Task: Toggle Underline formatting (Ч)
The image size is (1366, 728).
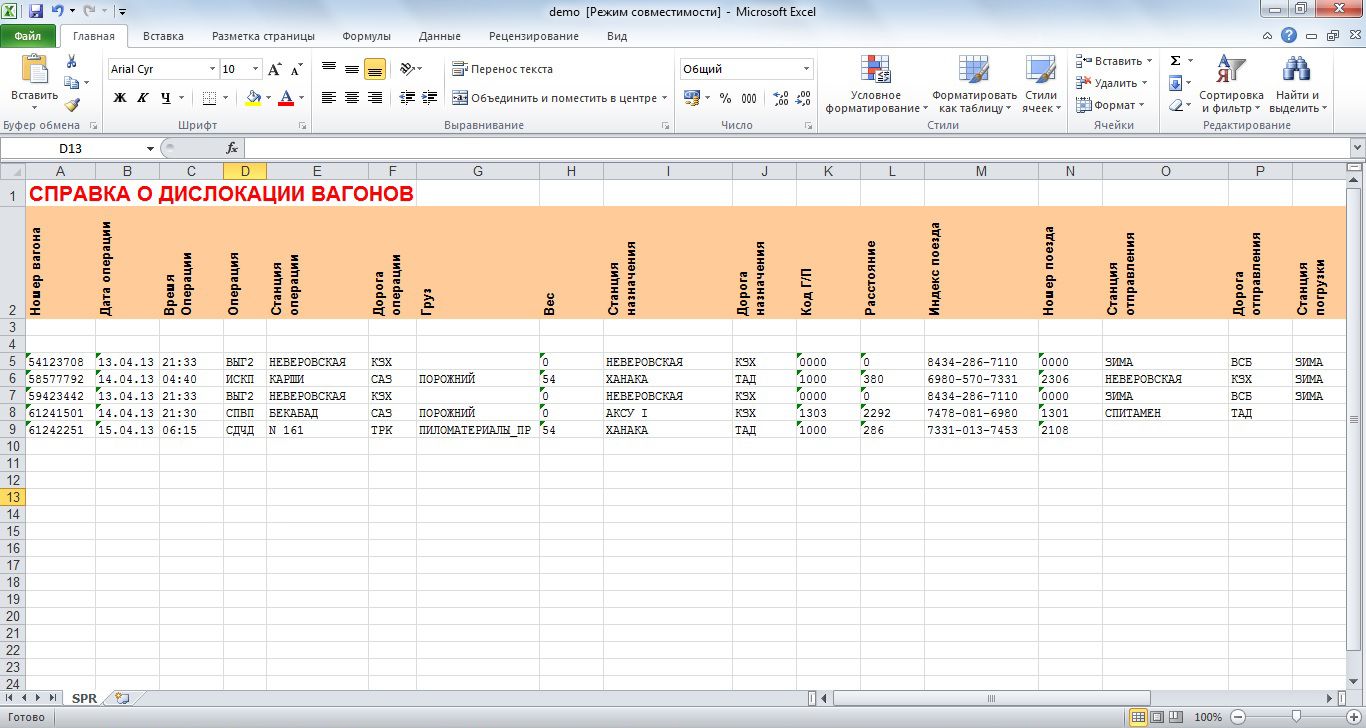Action: point(166,98)
